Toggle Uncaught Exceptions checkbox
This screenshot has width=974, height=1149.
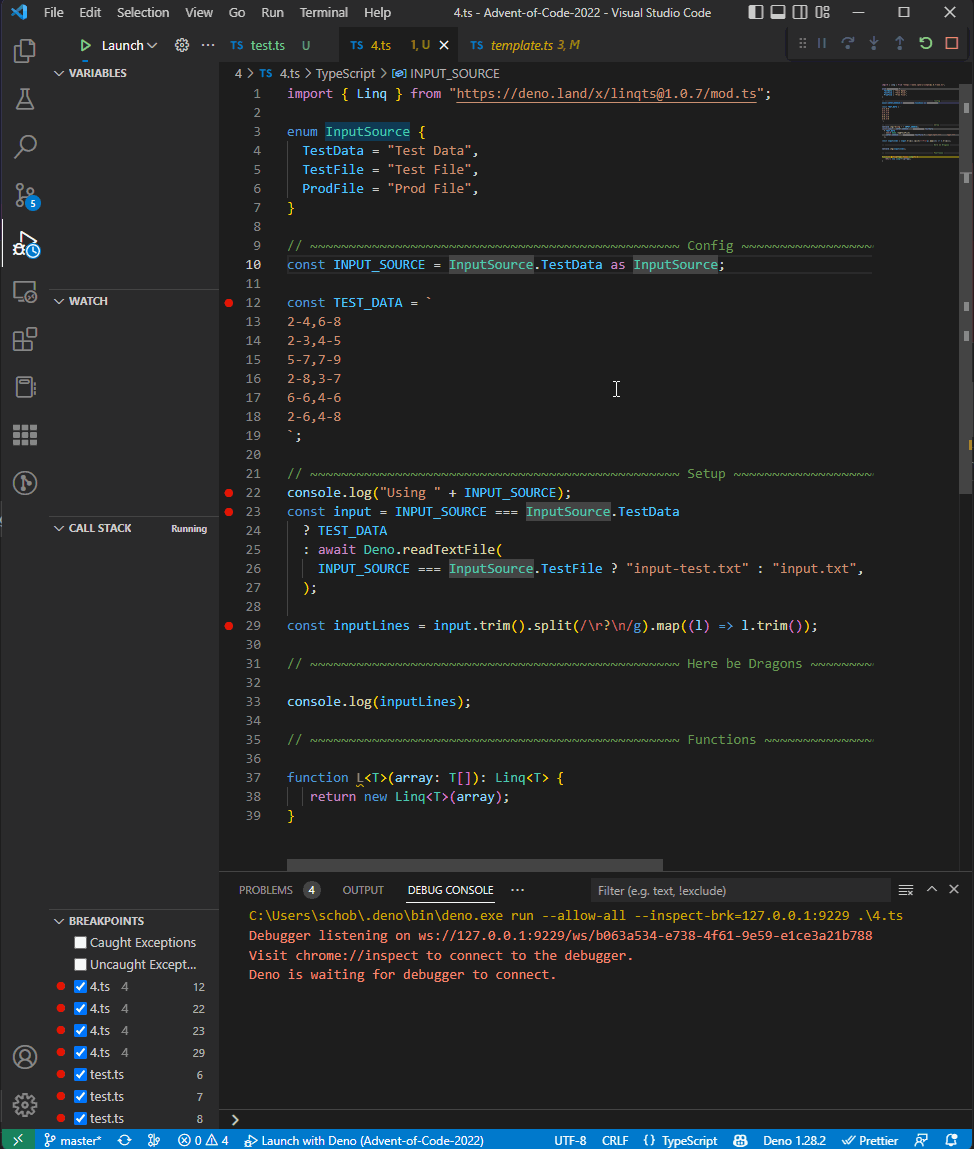81,964
